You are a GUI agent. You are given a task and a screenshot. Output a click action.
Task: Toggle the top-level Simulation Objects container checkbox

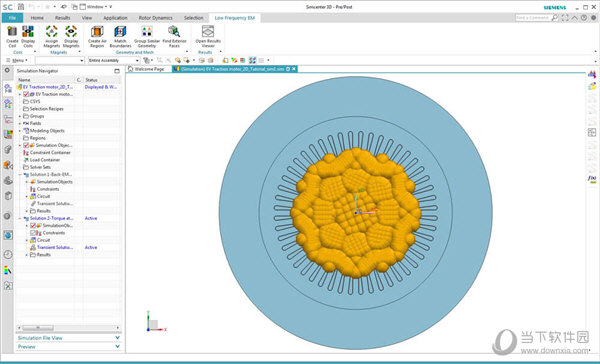[x=26, y=145]
